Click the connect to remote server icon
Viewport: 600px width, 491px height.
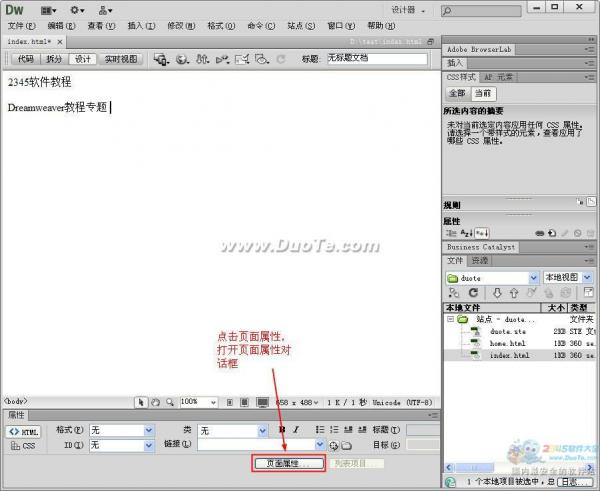454,293
